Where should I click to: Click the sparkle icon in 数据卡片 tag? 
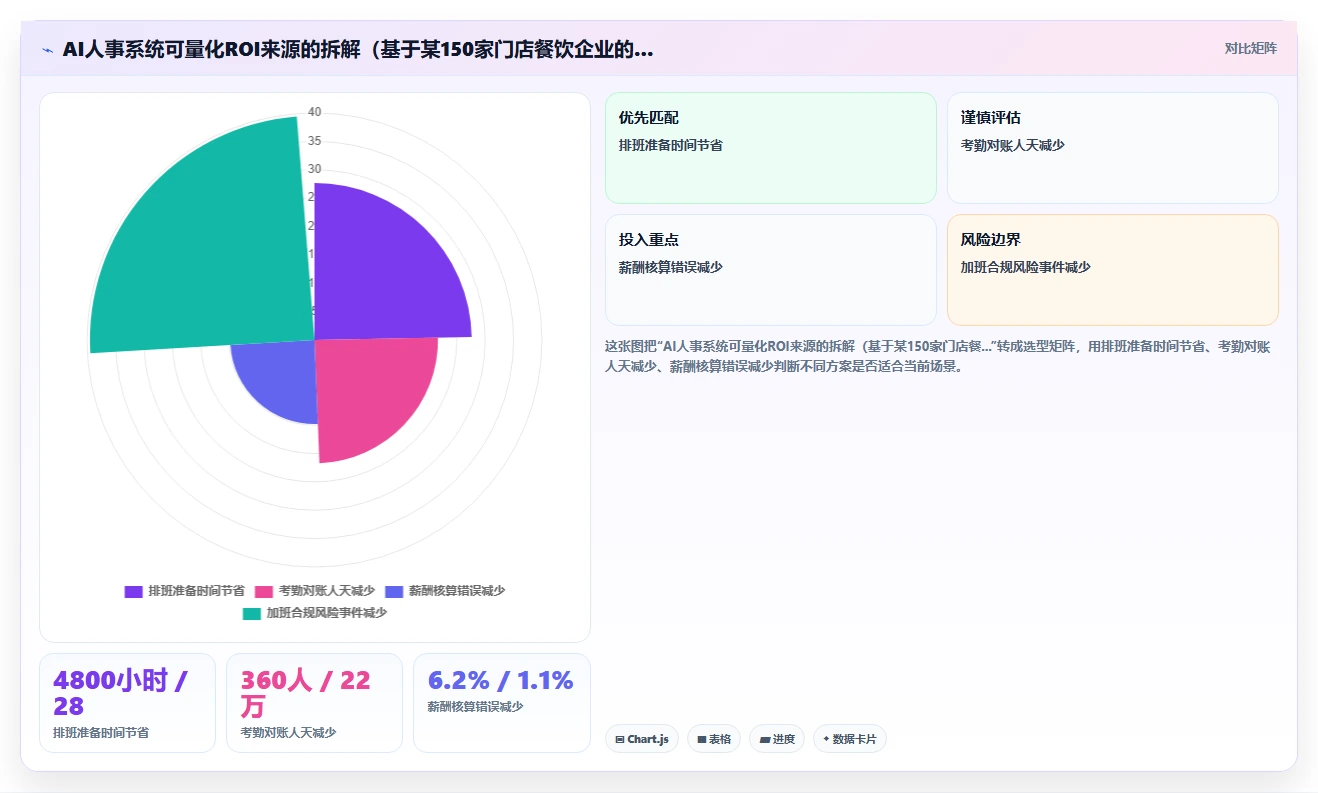(x=826, y=739)
